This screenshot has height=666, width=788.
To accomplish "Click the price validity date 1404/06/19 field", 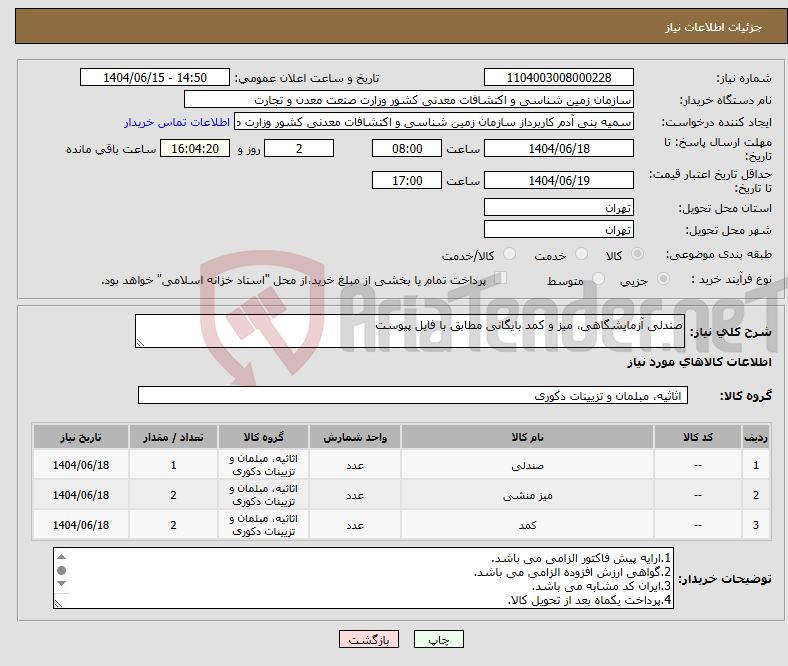I will [x=559, y=180].
